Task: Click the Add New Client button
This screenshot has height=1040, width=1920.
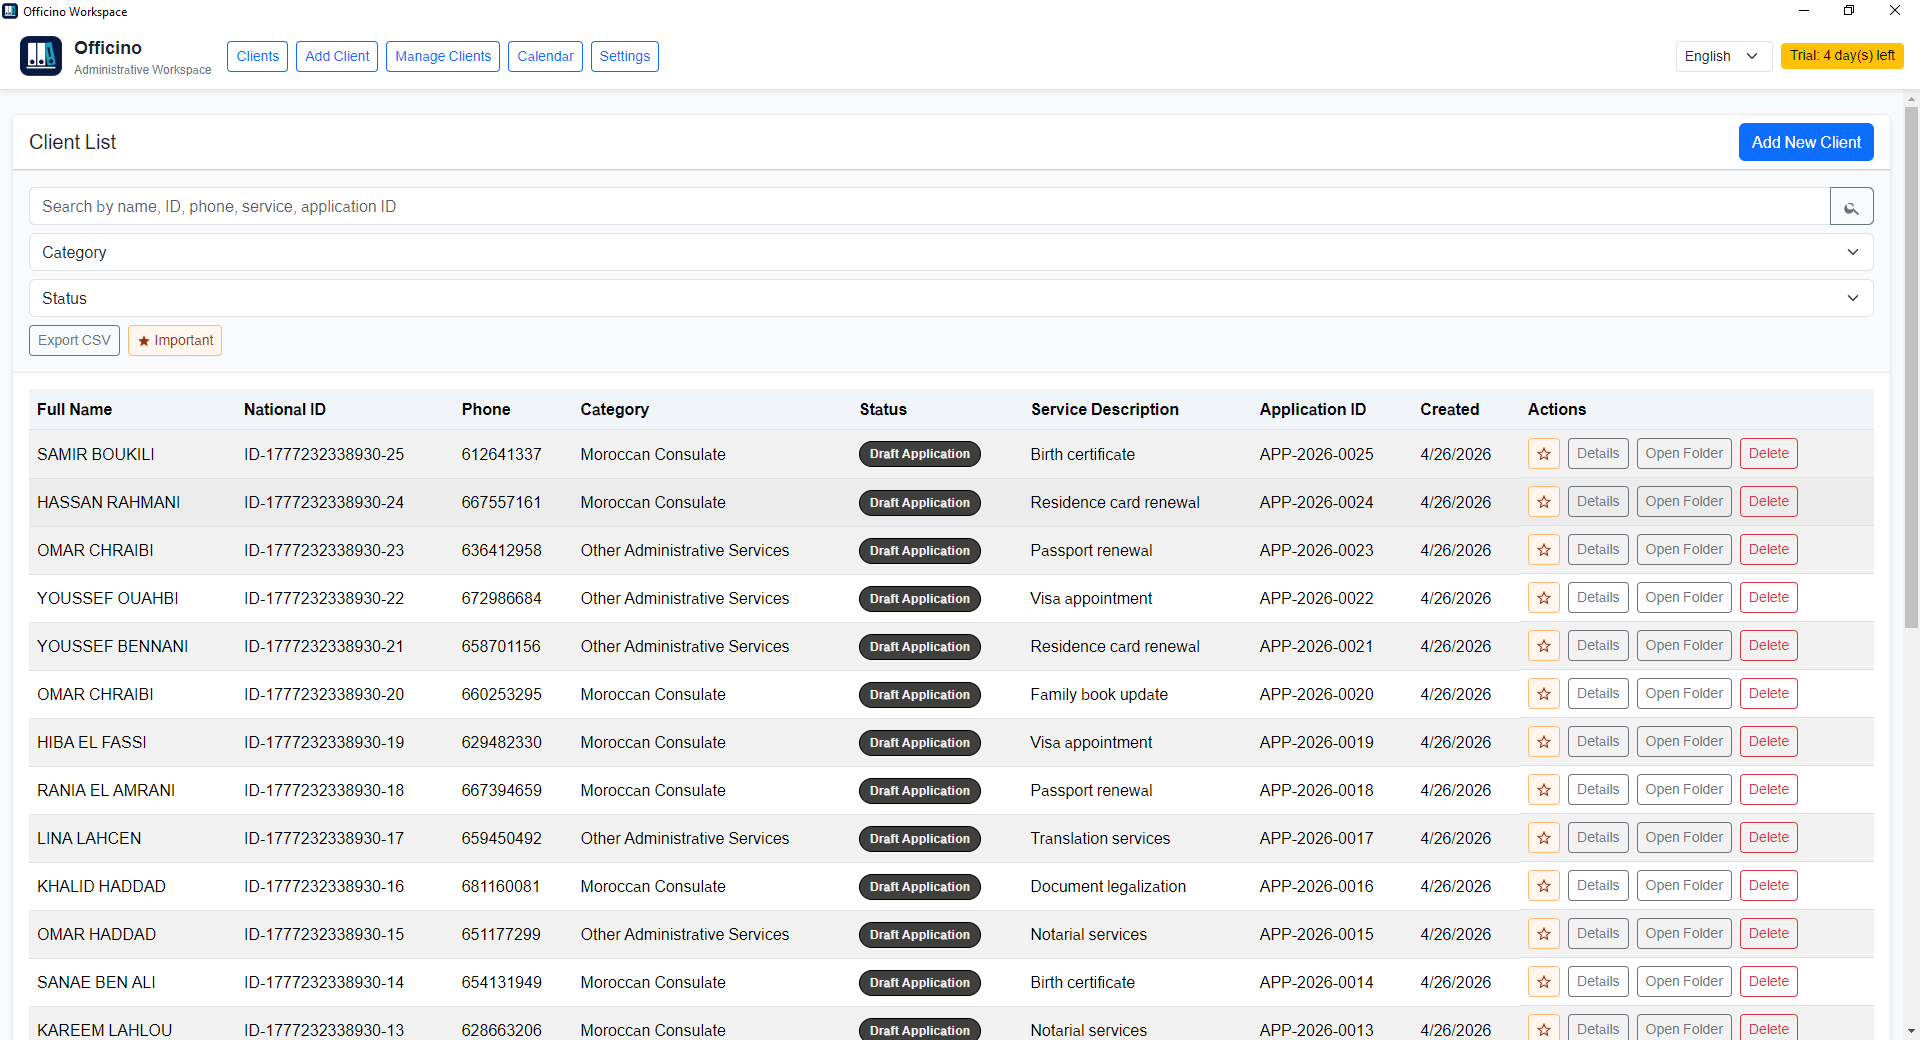Action: click(1806, 142)
